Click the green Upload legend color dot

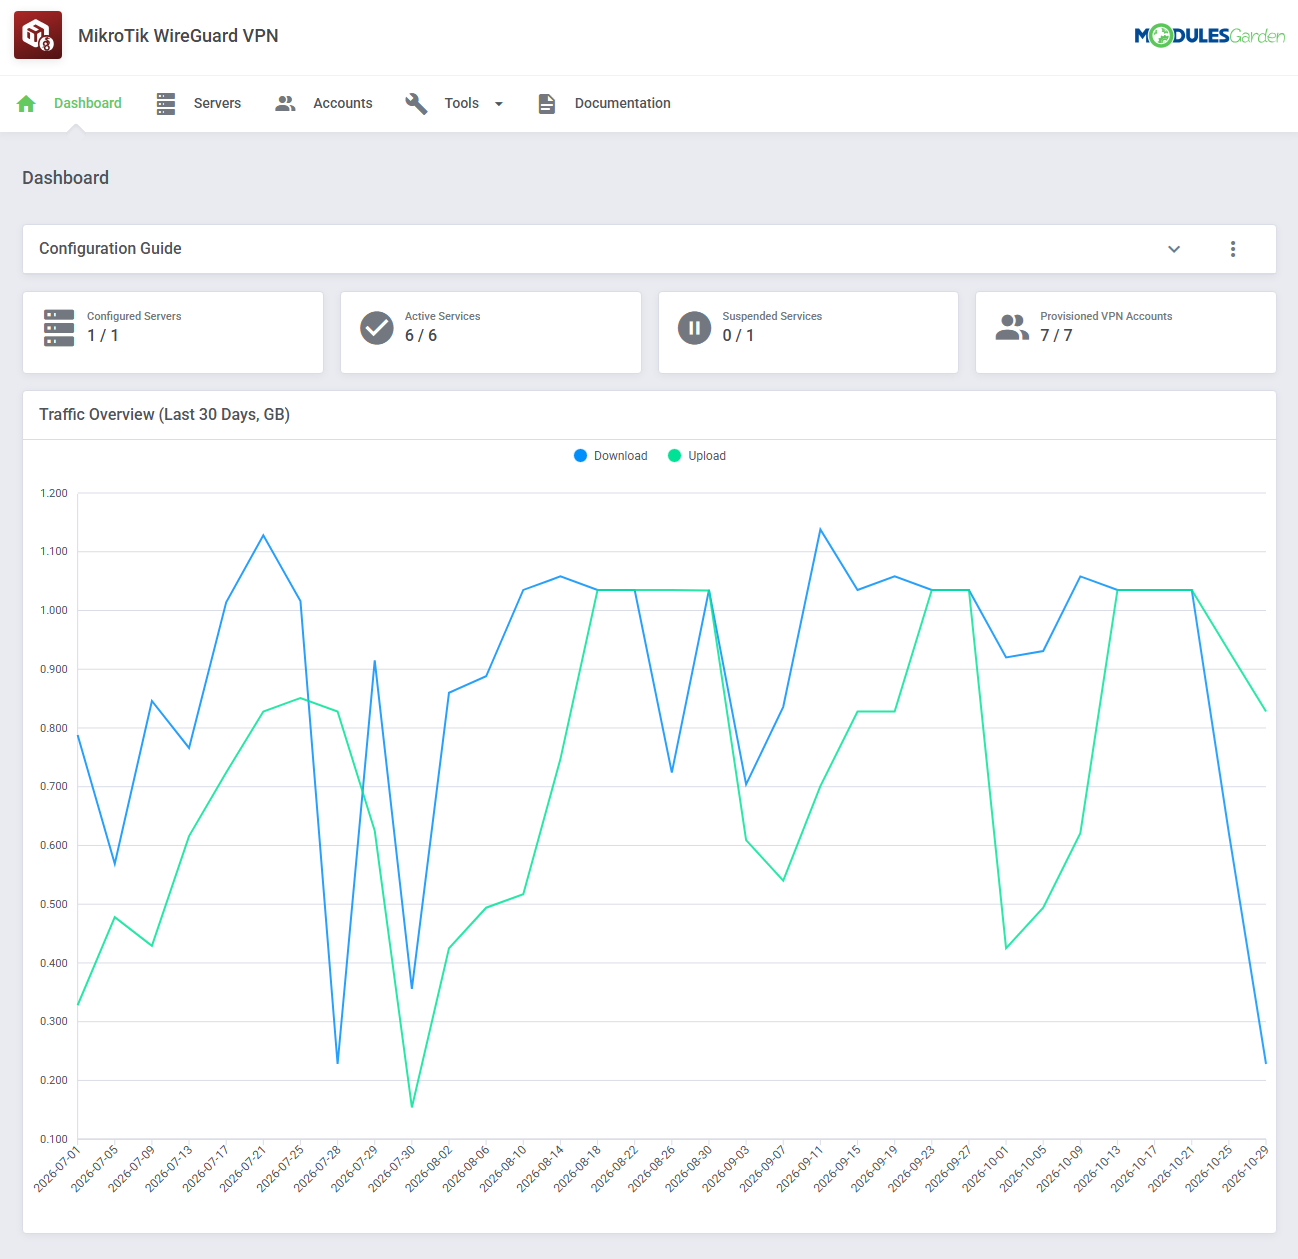[x=675, y=456]
